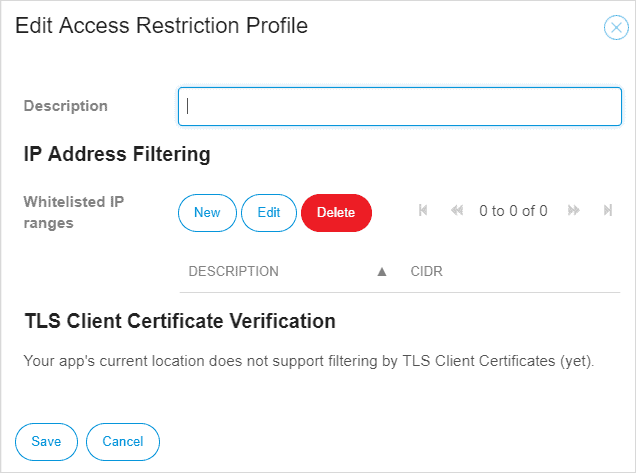Viewport: 636px width, 473px height.
Task: Save the access restriction profile
Action: click(46, 441)
